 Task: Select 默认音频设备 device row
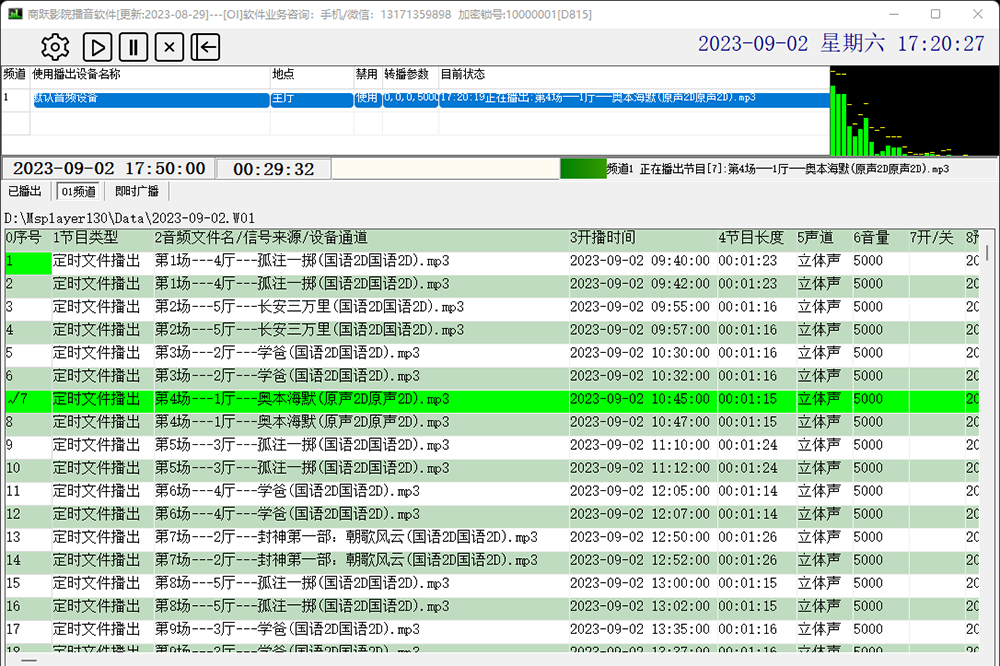point(151,99)
